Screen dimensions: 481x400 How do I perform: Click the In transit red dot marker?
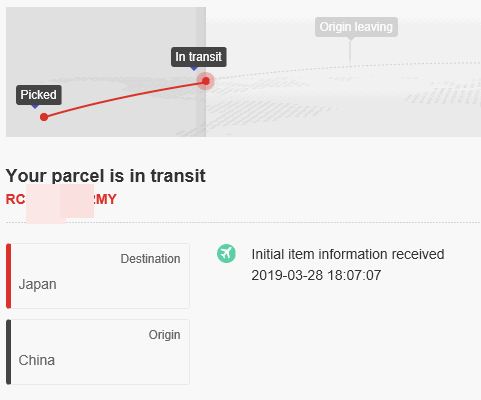[206, 81]
